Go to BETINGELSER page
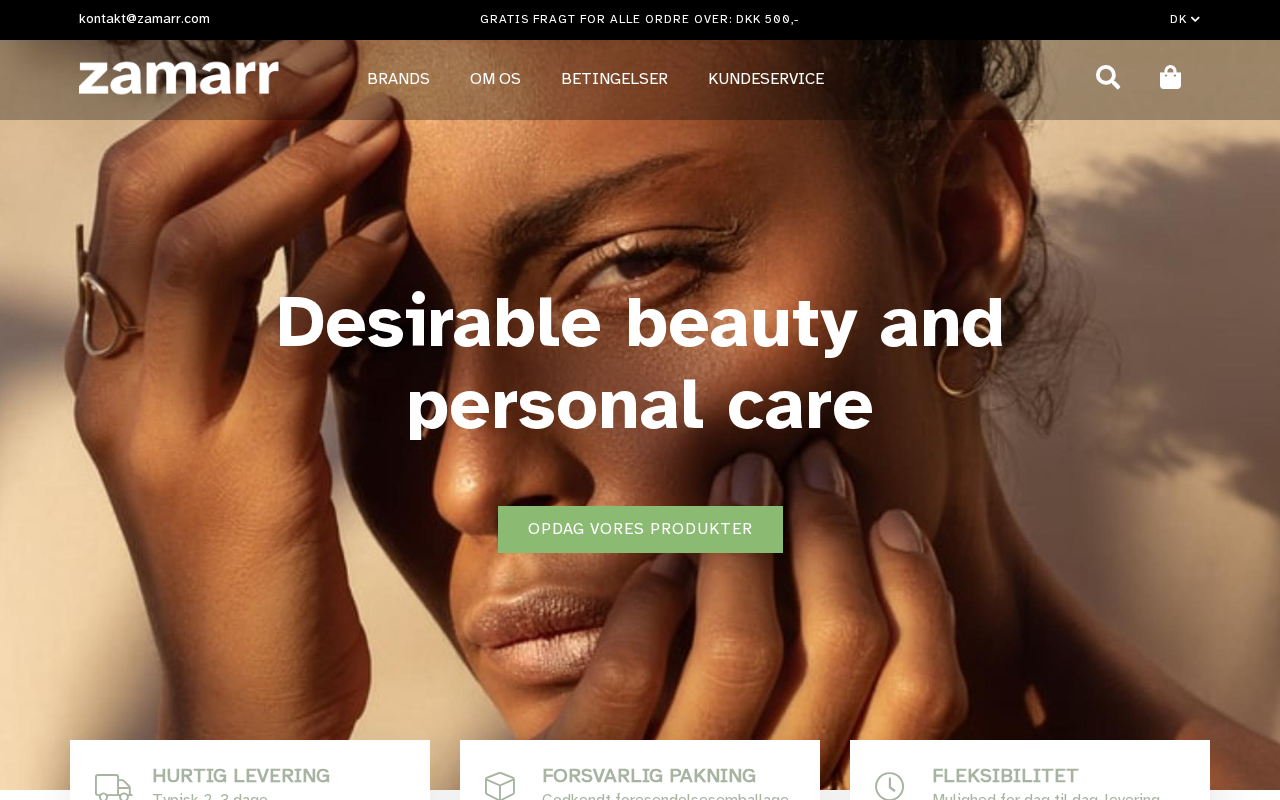Viewport: 1280px width, 800px height. [x=614, y=79]
